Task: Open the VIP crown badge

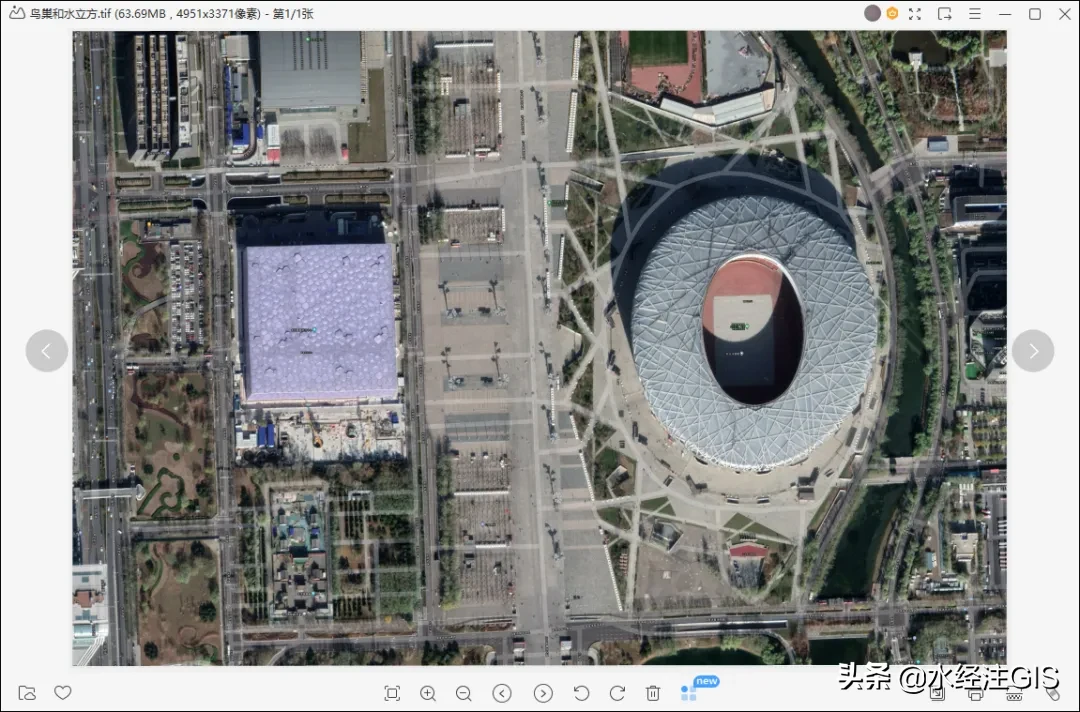Action: [892, 13]
